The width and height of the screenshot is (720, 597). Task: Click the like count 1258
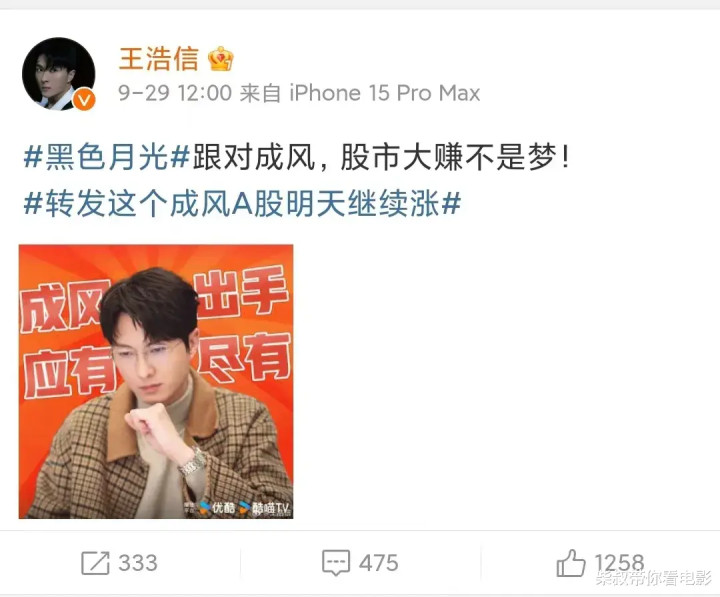619,563
